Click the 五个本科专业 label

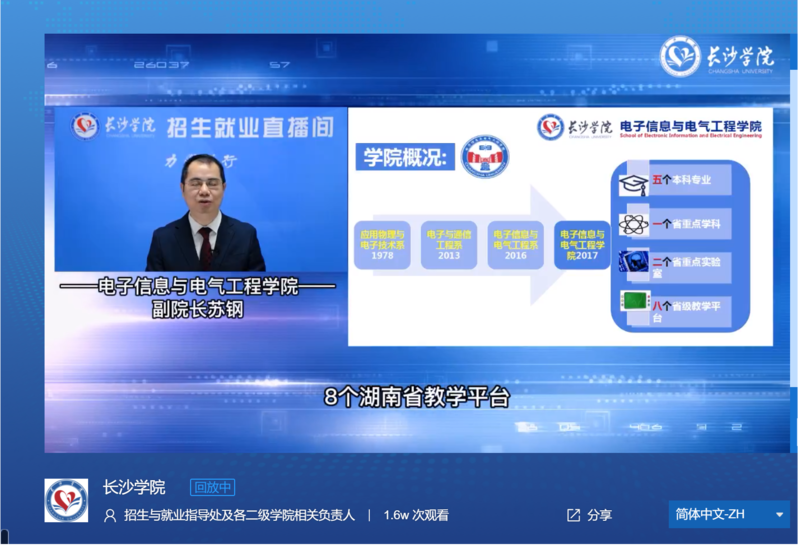tap(681, 180)
